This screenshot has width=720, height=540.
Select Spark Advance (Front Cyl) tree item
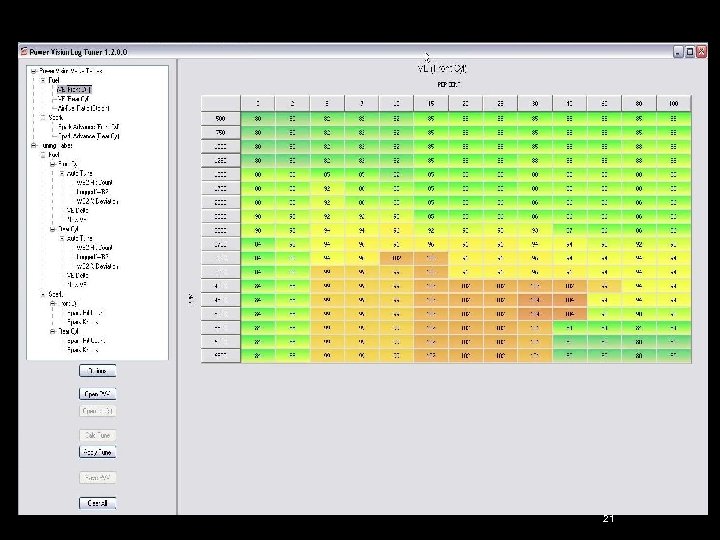click(x=89, y=127)
